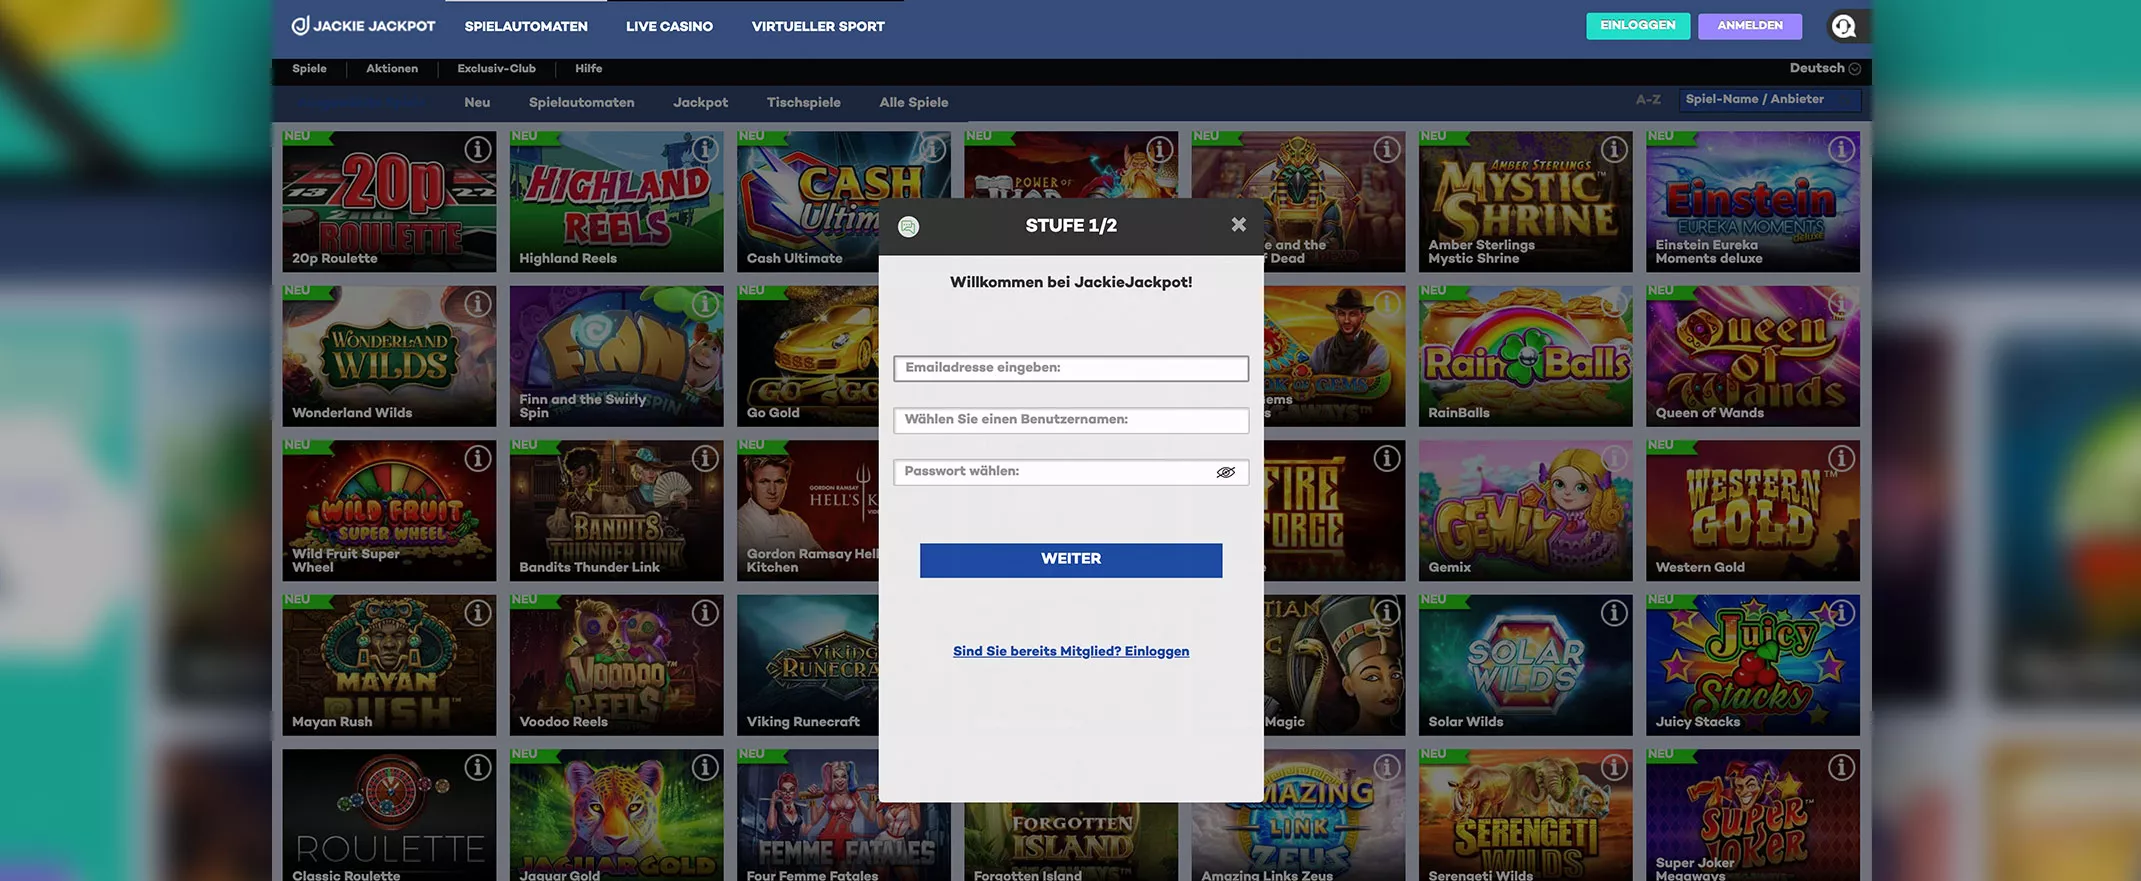Click the Weiter button
This screenshot has height=881, width=2141.
(x=1071, y=560)
